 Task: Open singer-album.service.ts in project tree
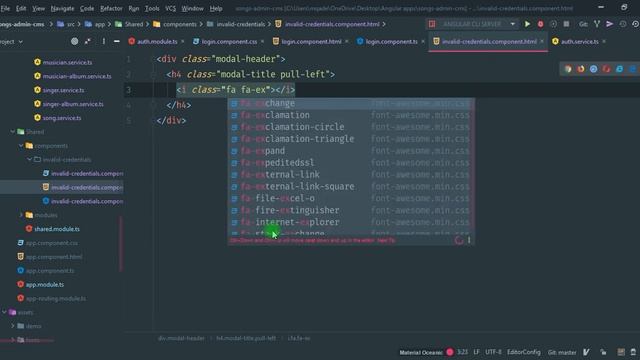pos(73,104)
